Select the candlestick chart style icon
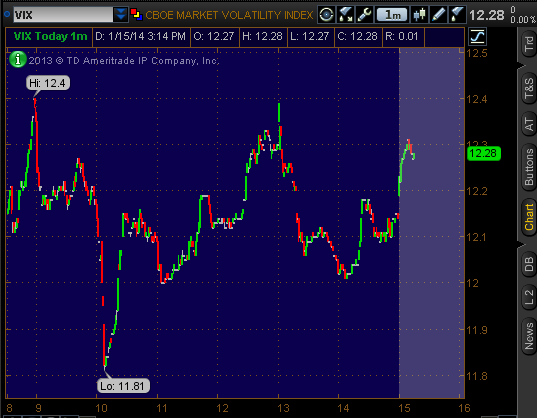Viewport: 537px width, 418px height. point(420,15)
